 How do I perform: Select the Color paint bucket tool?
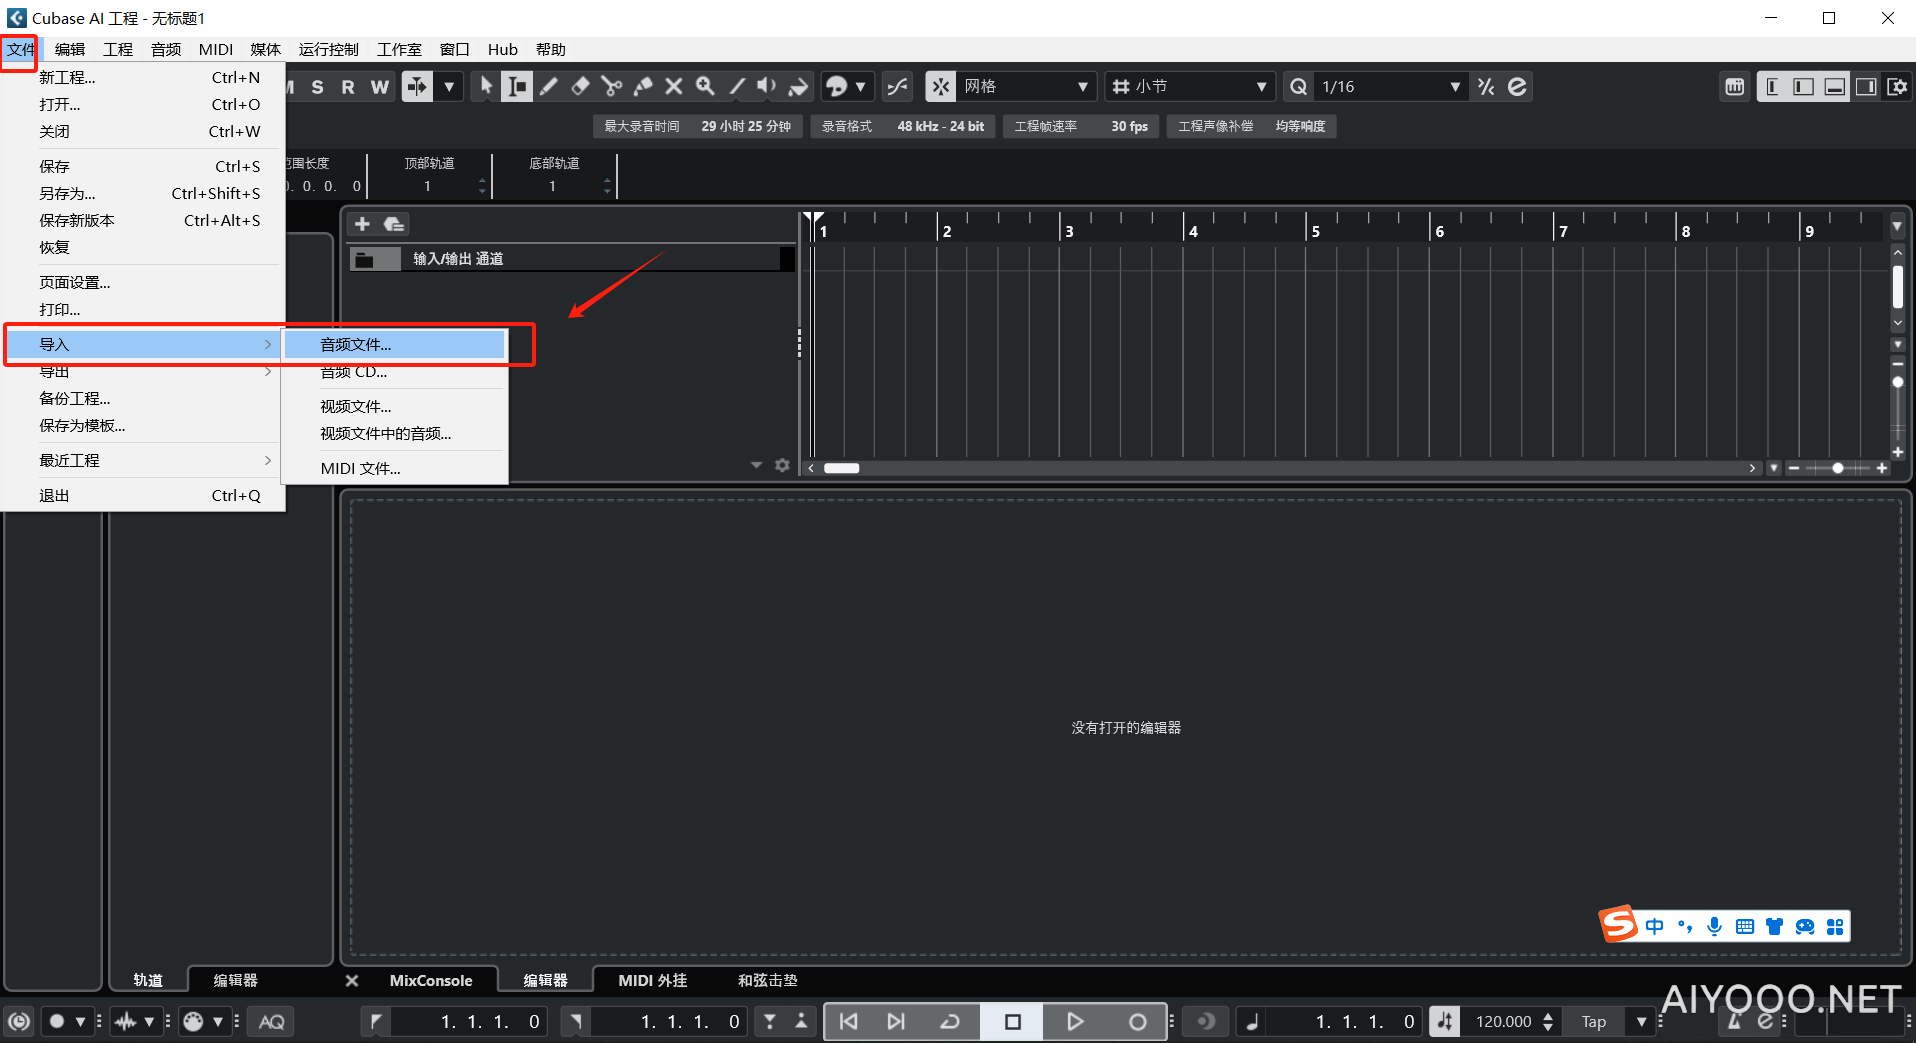798,87
